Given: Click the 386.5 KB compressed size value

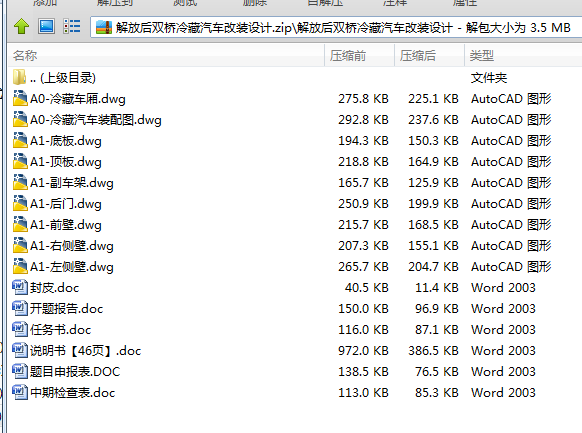Looking at the screenshot, I should [x=433, y=351].
